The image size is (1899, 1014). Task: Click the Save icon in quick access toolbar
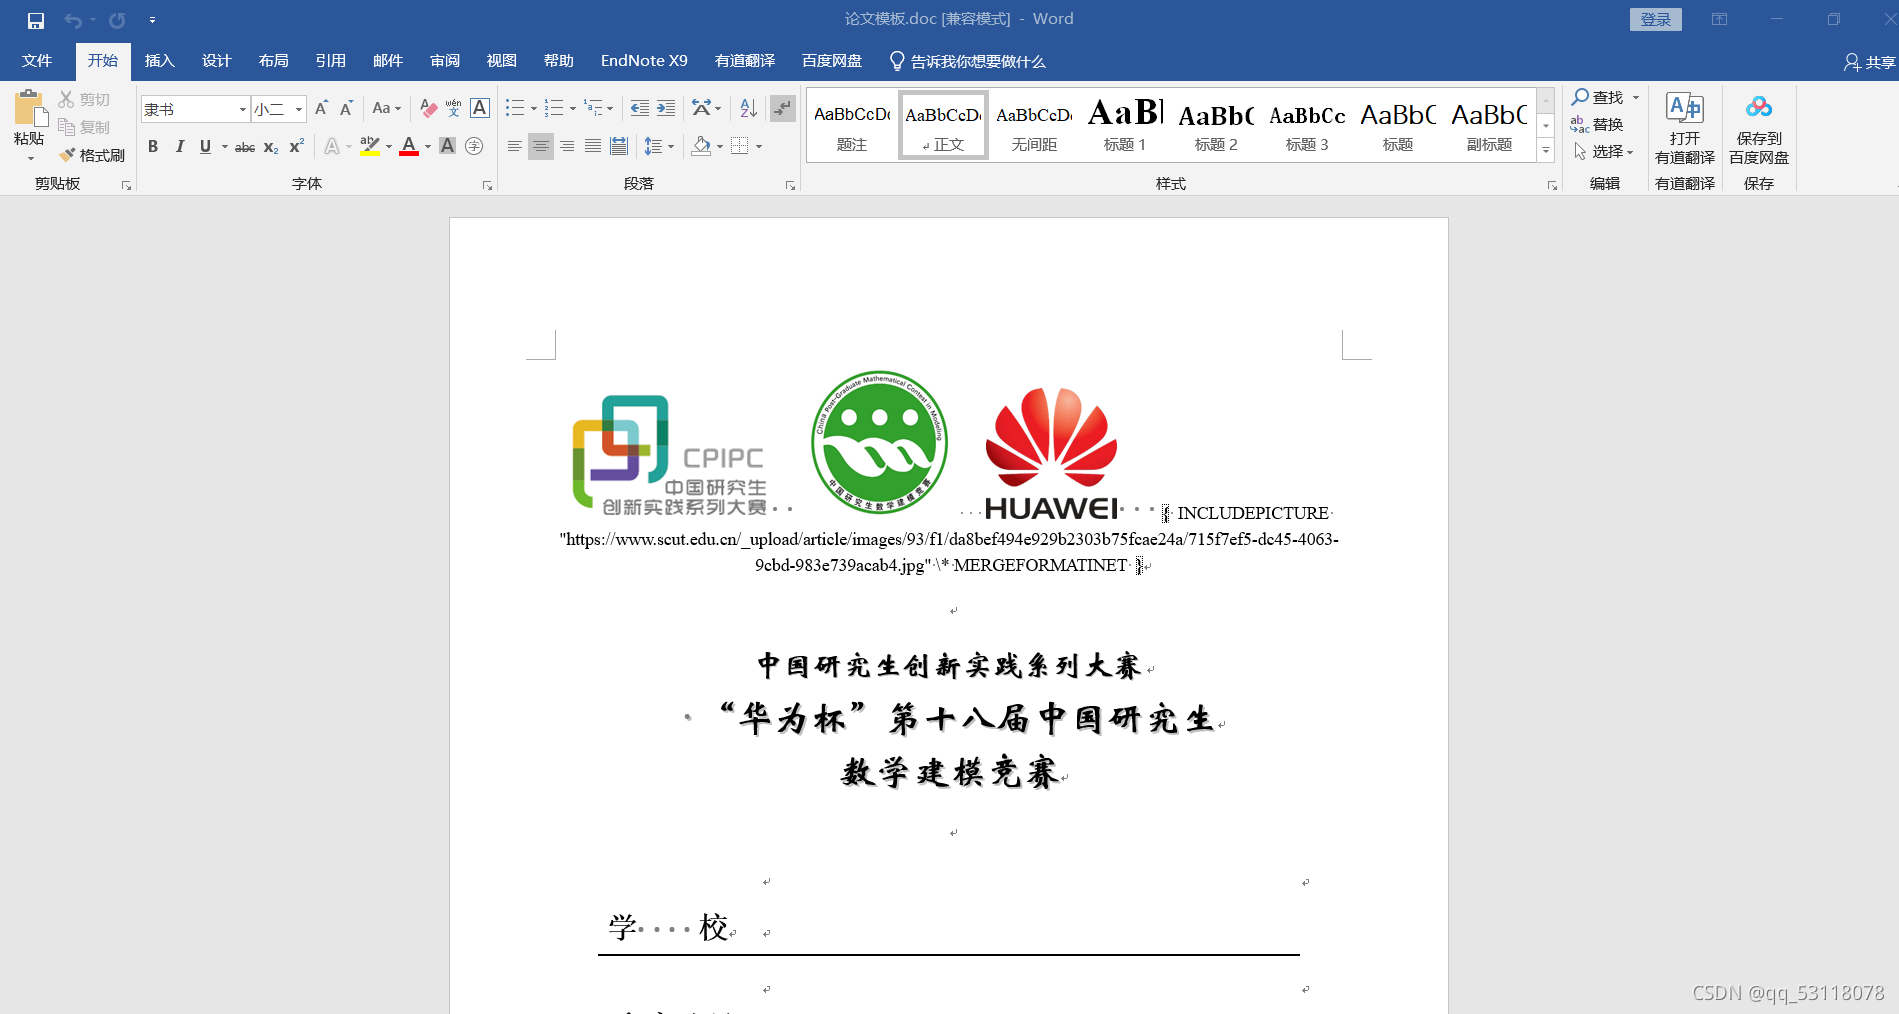tap(36, 20)
